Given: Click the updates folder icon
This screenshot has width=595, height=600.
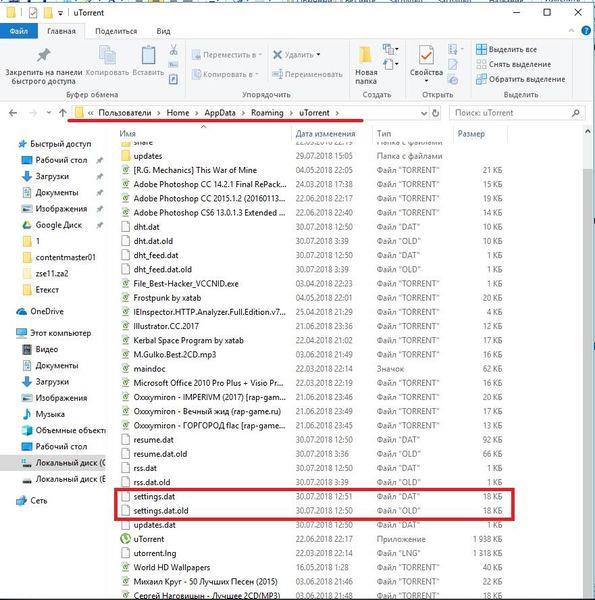Looking at the screenshot, I should pyautogui.click(x=126, y=156).
